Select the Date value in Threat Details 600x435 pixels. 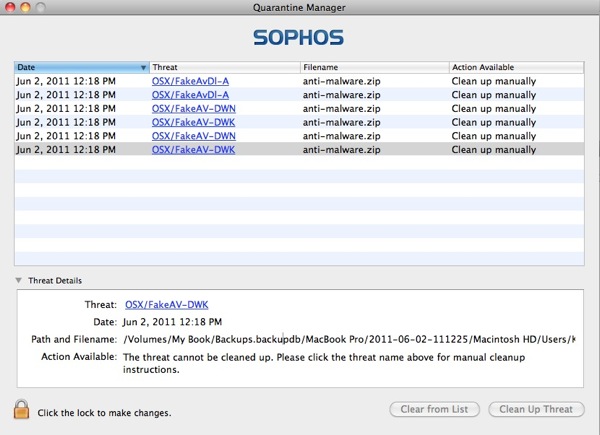pyautogui.click(x=172, y=322)
